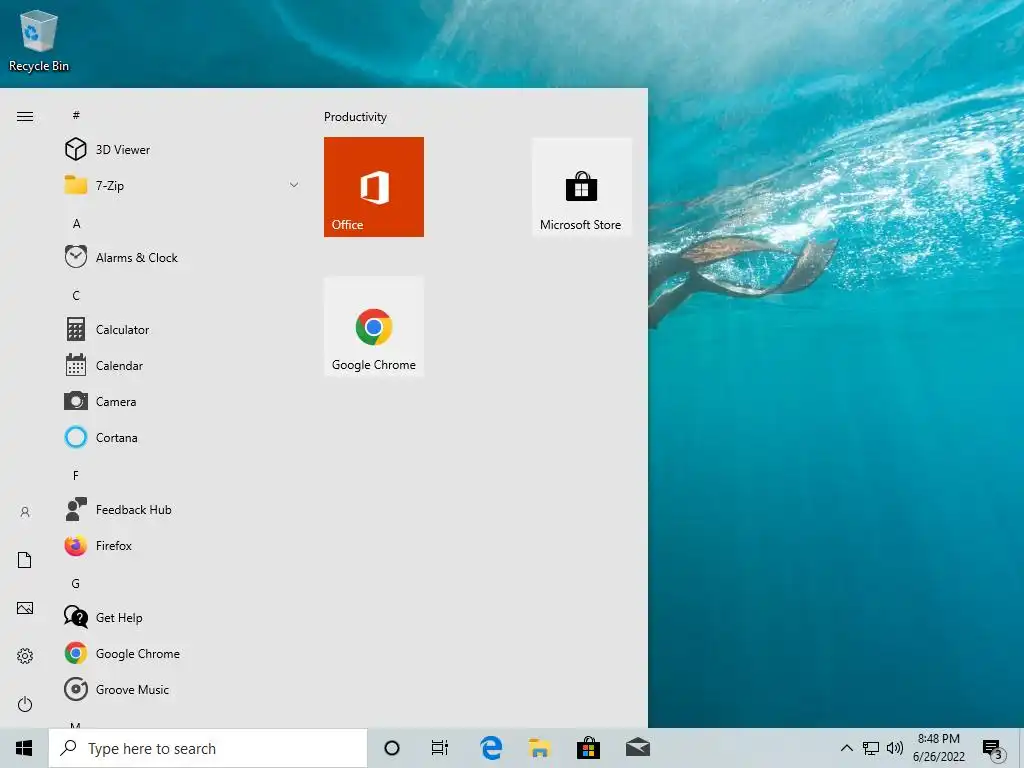Click the C letter heading

click(76, 296)
